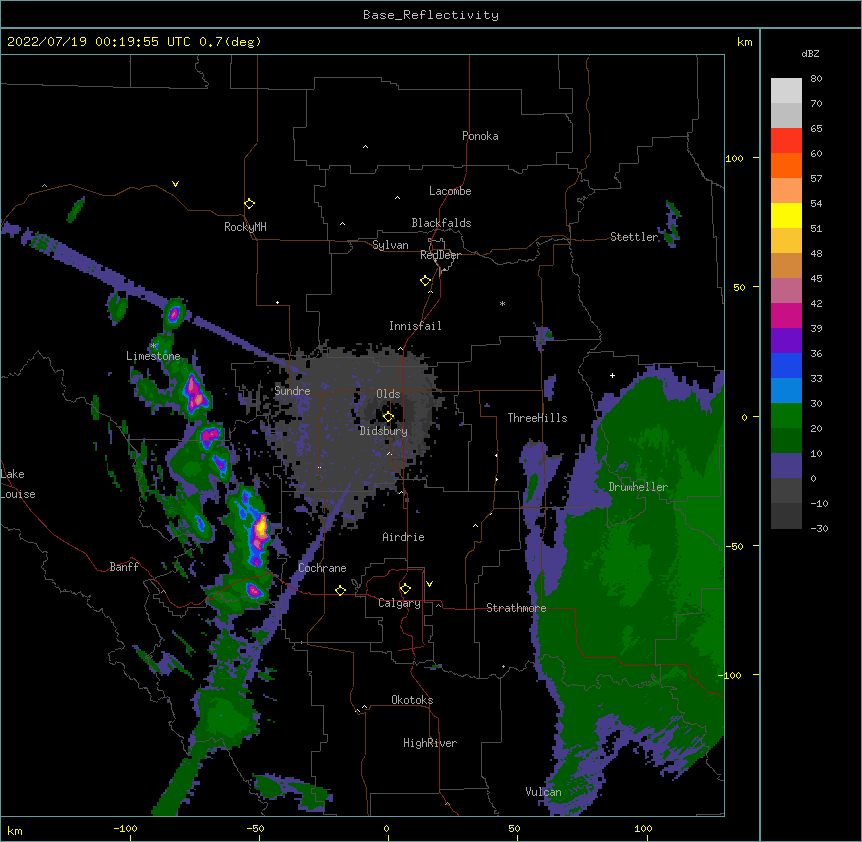Click the yellow diamond marker beside Cochrane

pyautogui.click(x=340, y=590)
